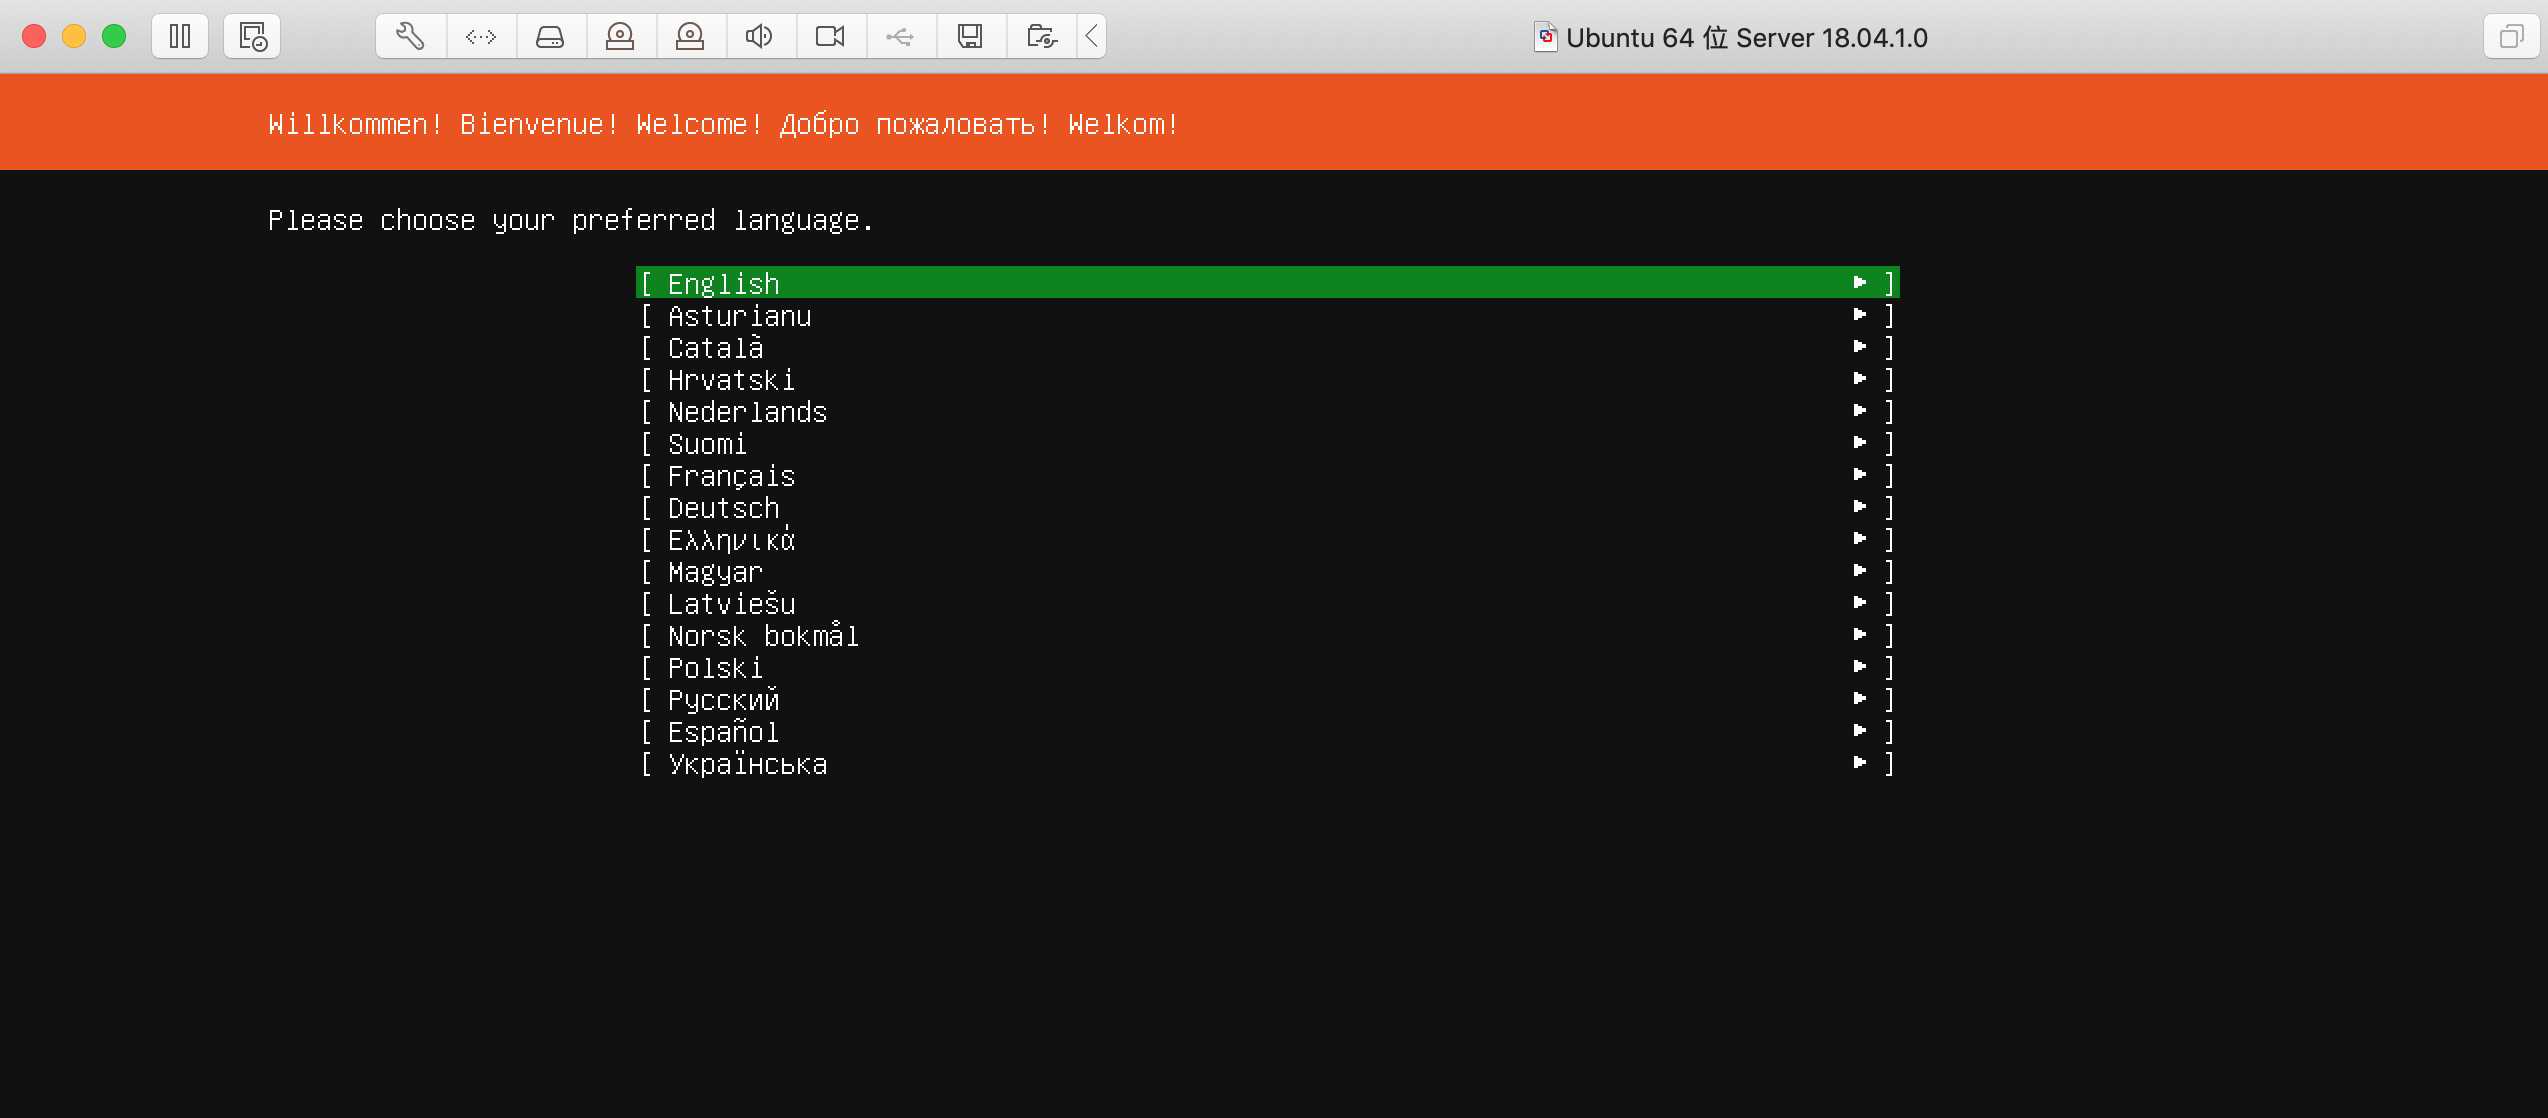Click the document icon beside the VM title

point(1546,37)
